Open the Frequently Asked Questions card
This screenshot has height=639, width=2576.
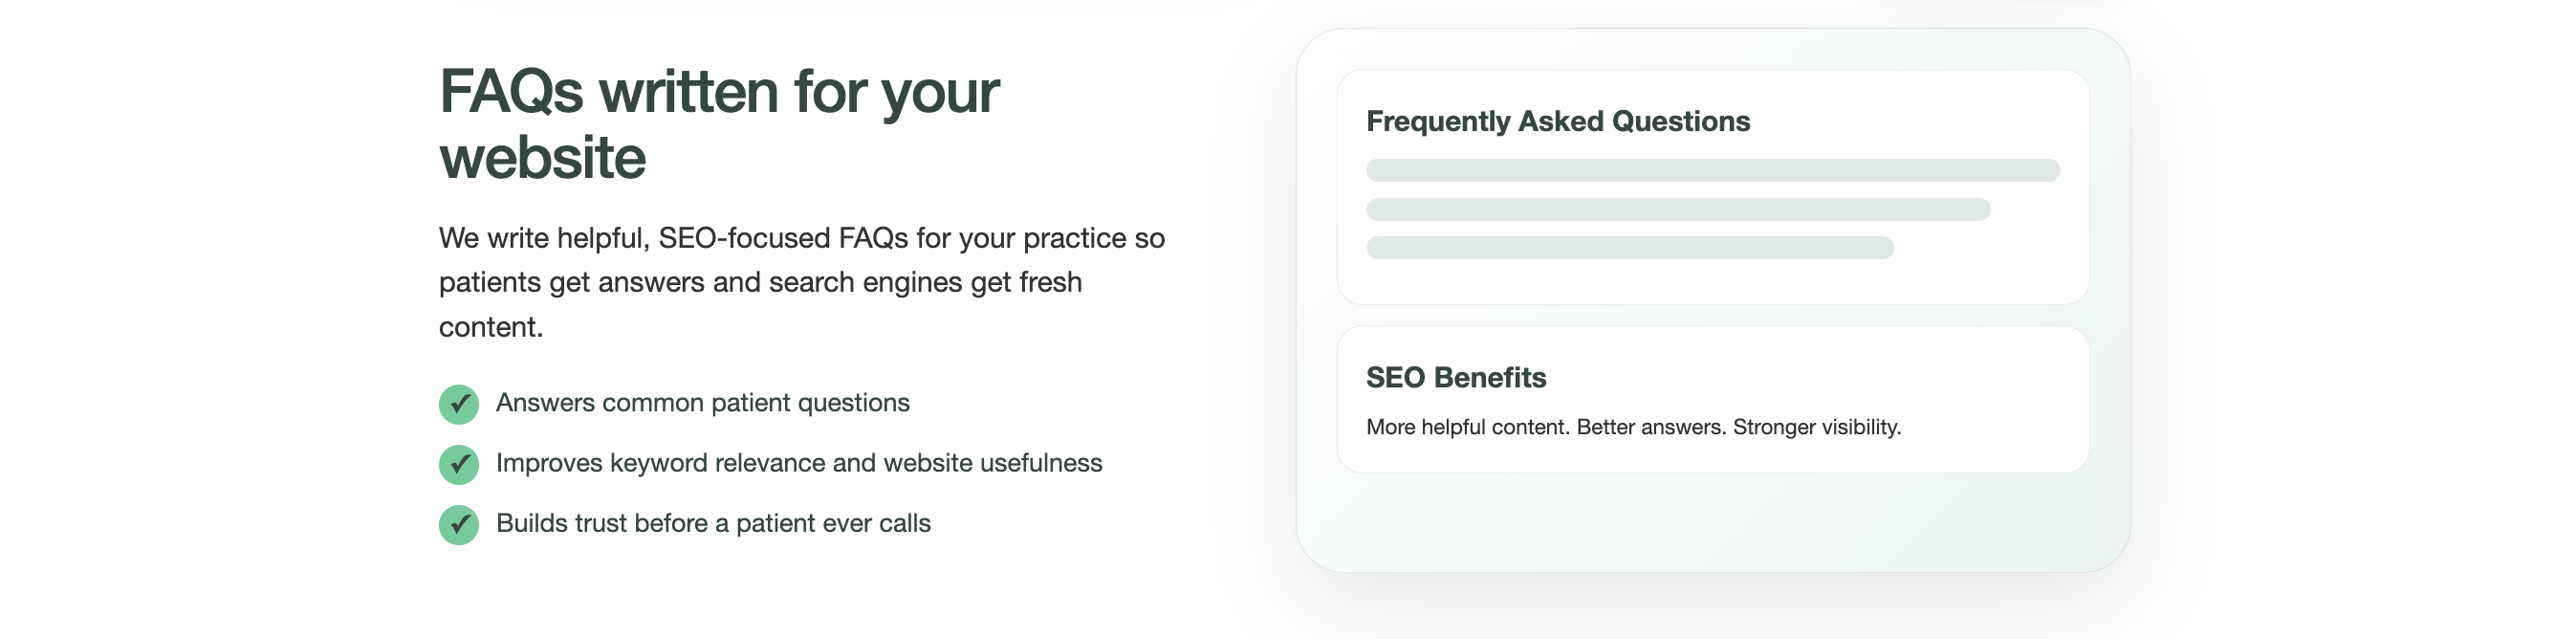point(1713,187)
